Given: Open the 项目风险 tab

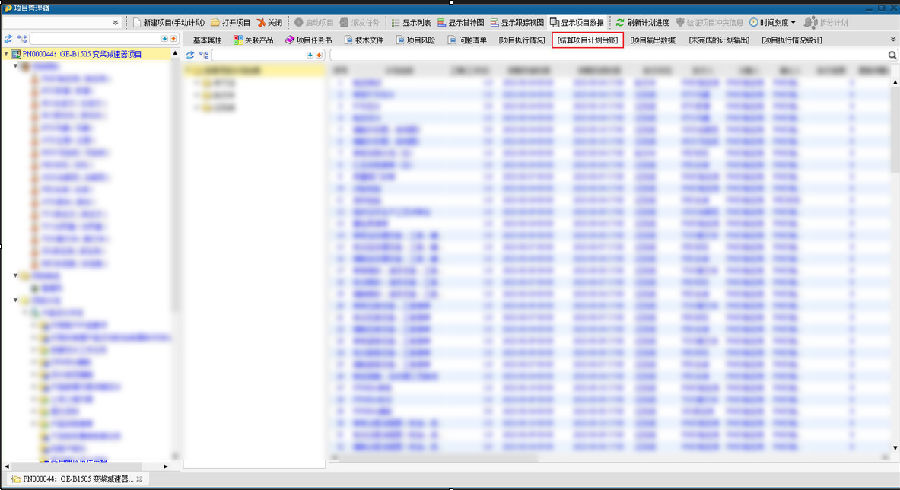Looking at the screenshot, I should [416, 40].
